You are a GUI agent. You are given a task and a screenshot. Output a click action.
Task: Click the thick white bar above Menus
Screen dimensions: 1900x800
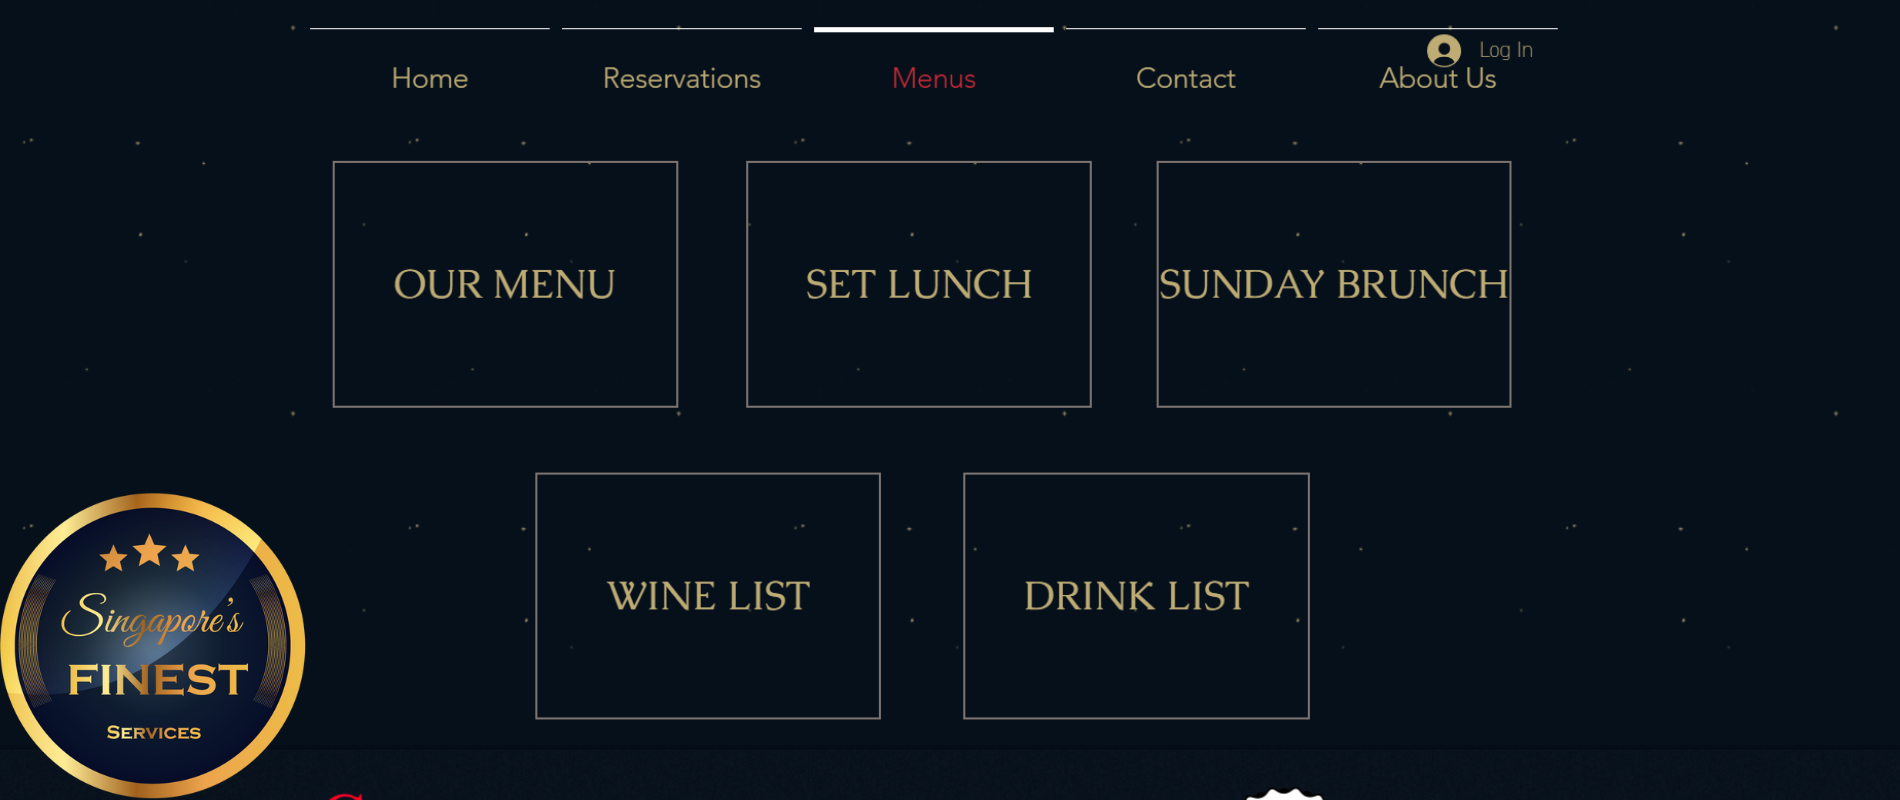(x=934, y=29)
